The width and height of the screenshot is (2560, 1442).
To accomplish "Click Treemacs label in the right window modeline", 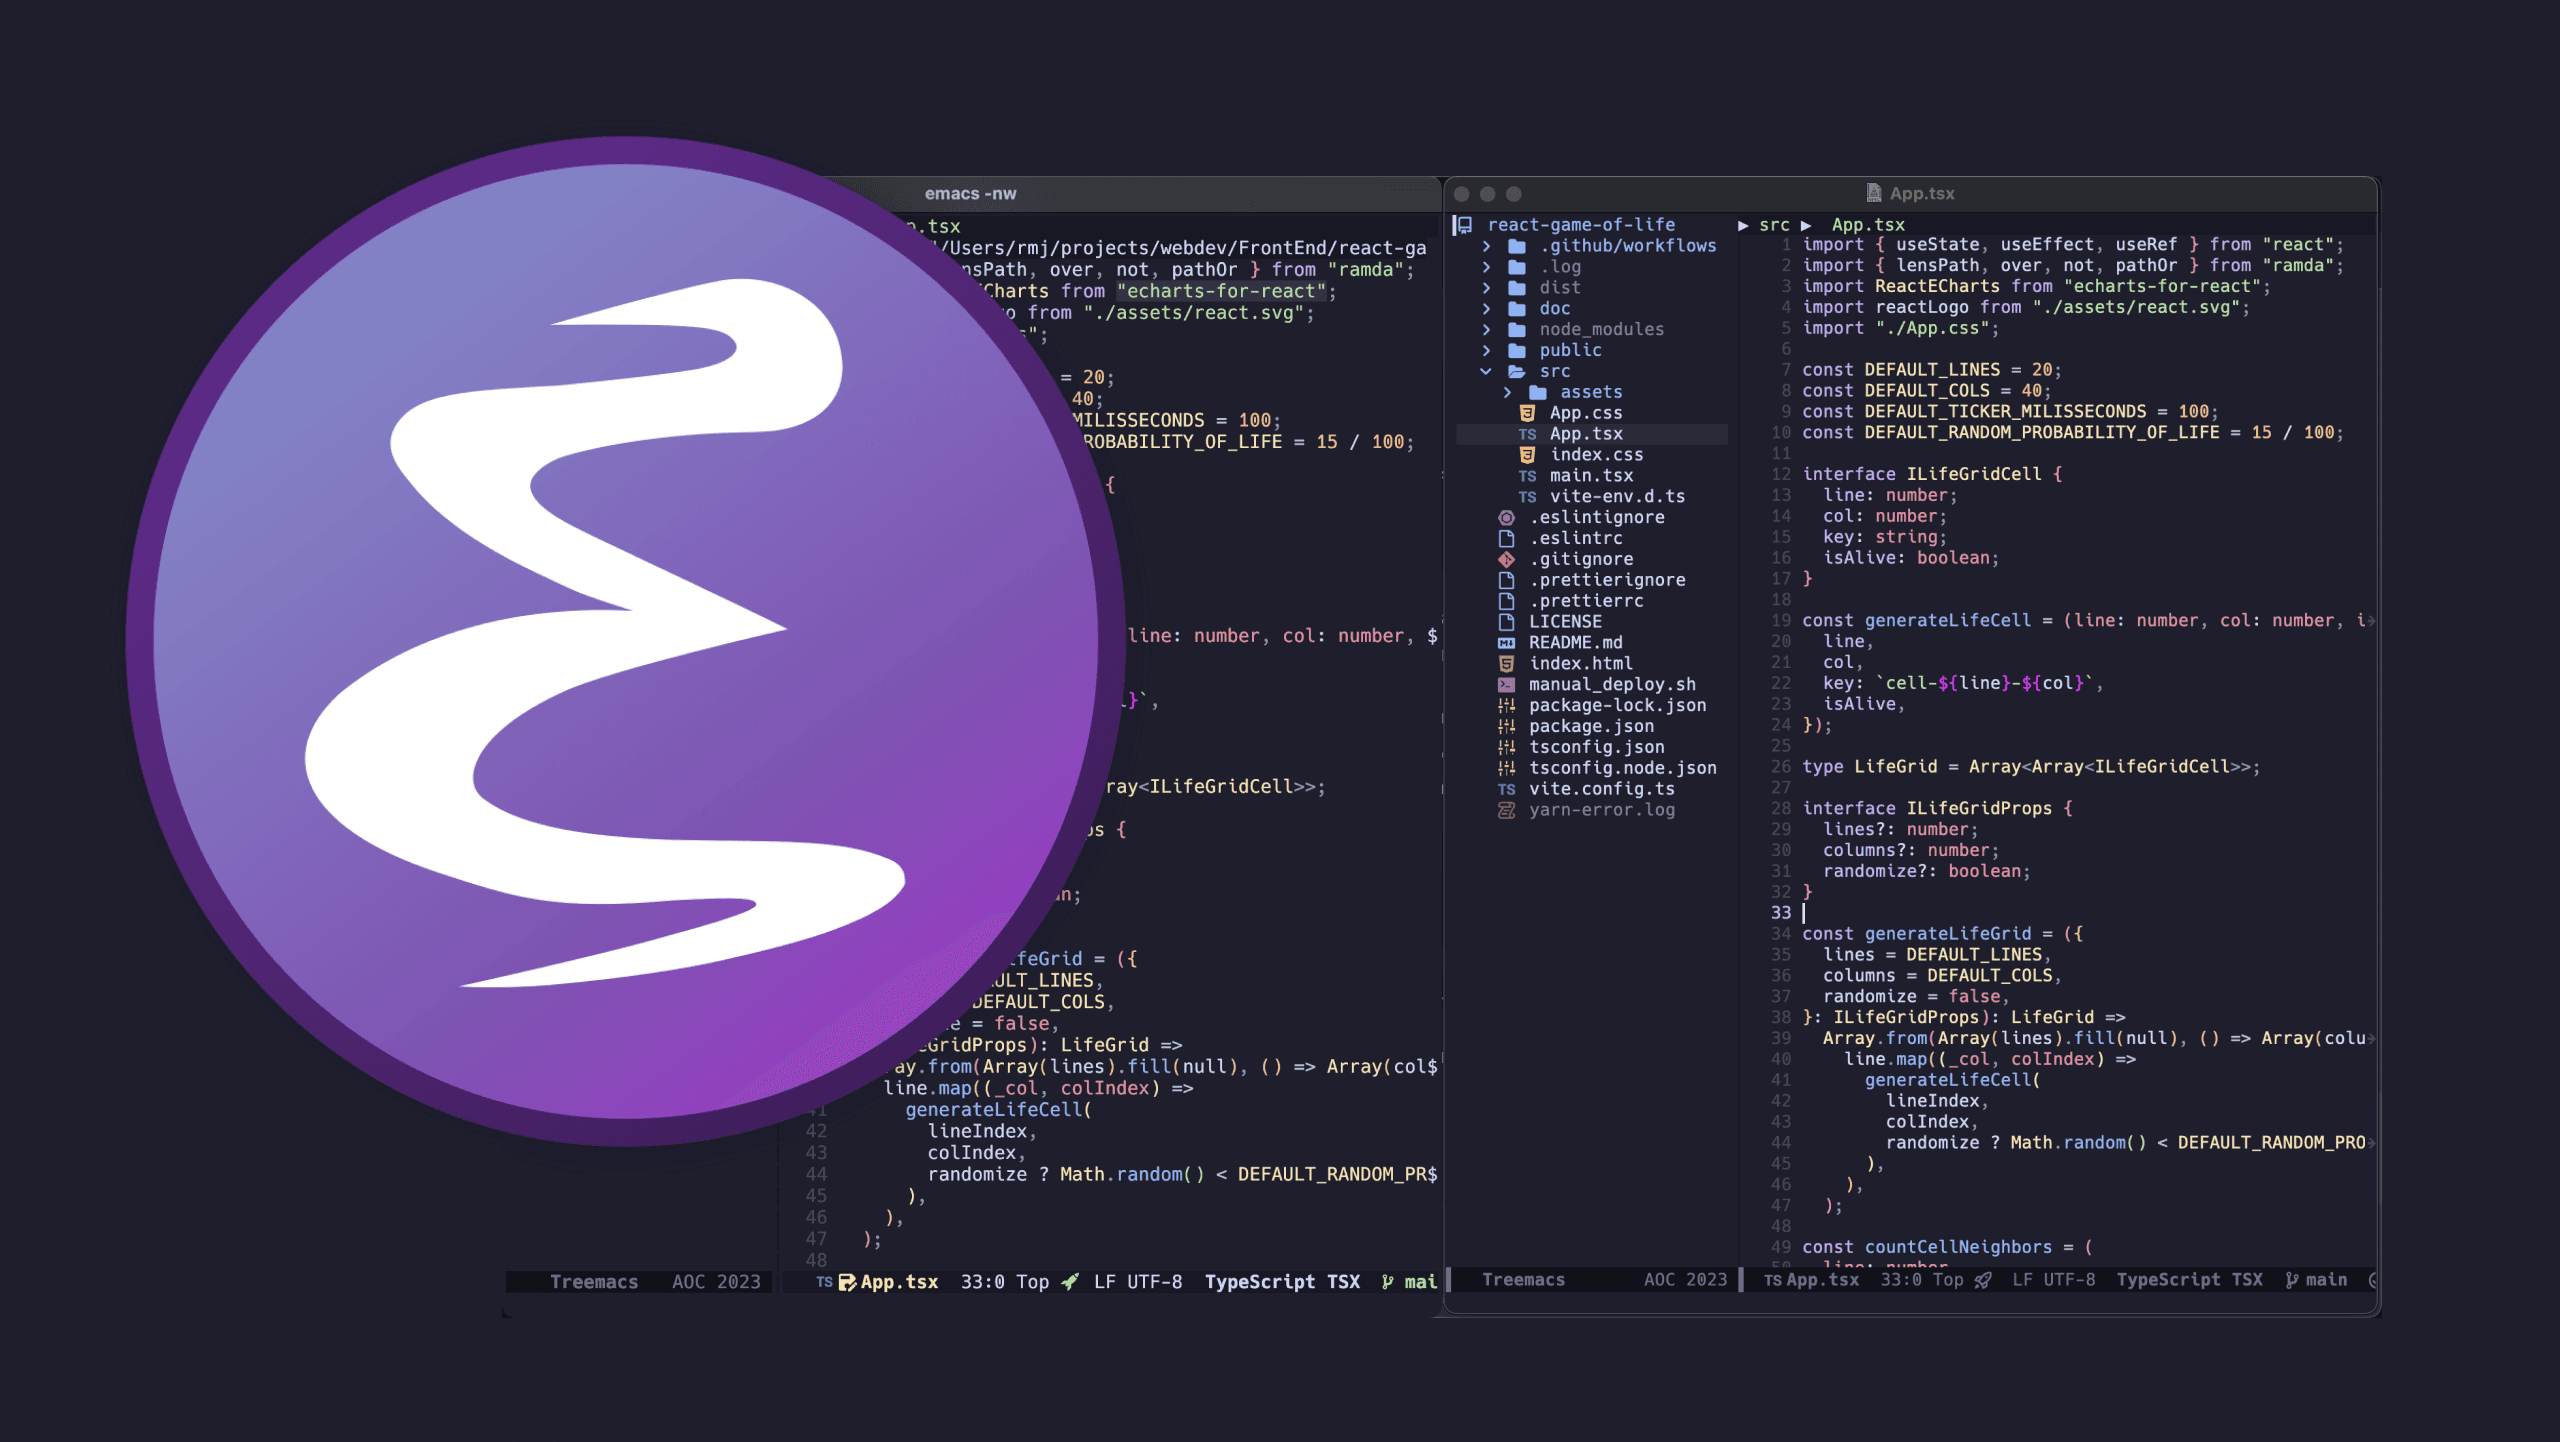I will (1523, 1280).
